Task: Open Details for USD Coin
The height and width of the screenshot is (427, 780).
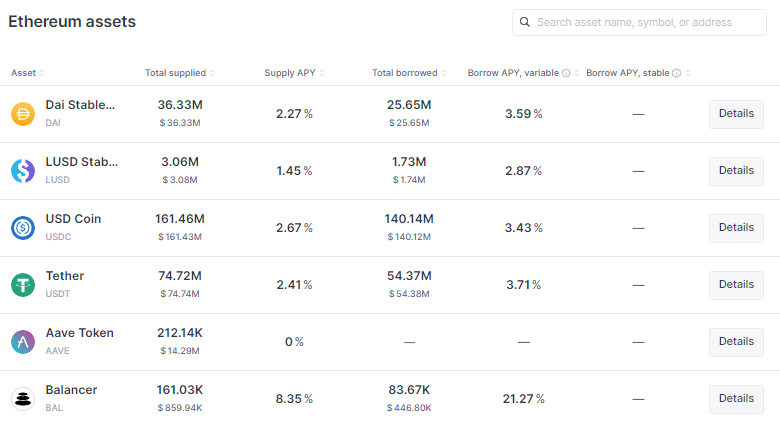Action: 736,228
